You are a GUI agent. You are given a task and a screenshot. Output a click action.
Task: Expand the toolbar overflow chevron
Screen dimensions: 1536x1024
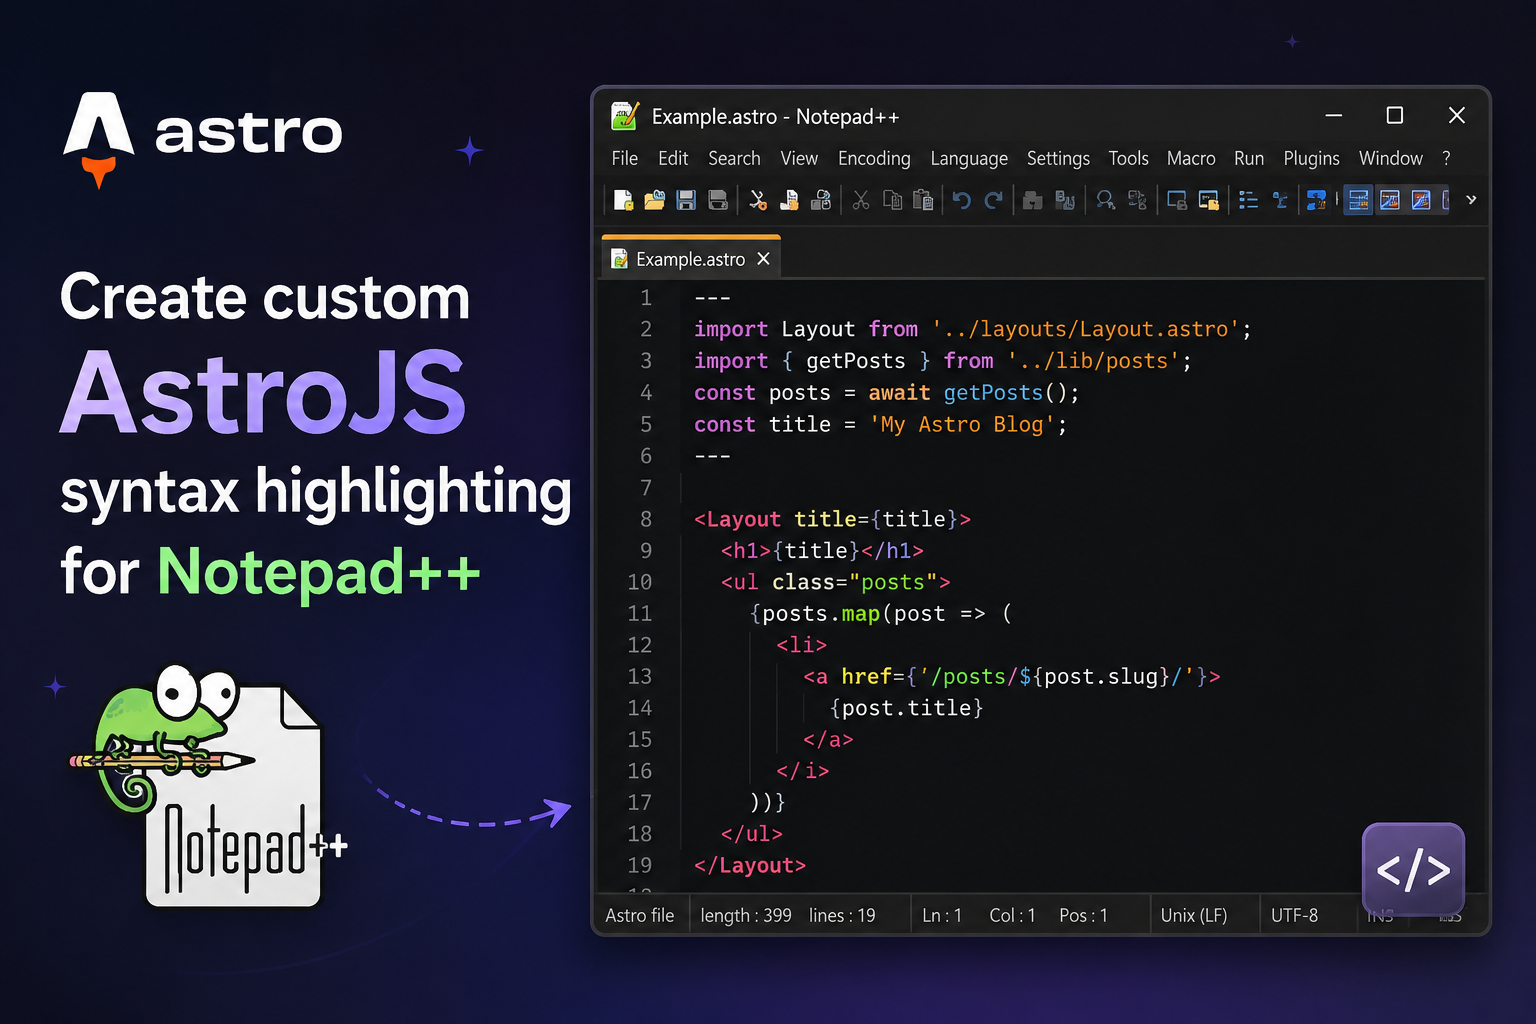click(x=1471, y=200)
